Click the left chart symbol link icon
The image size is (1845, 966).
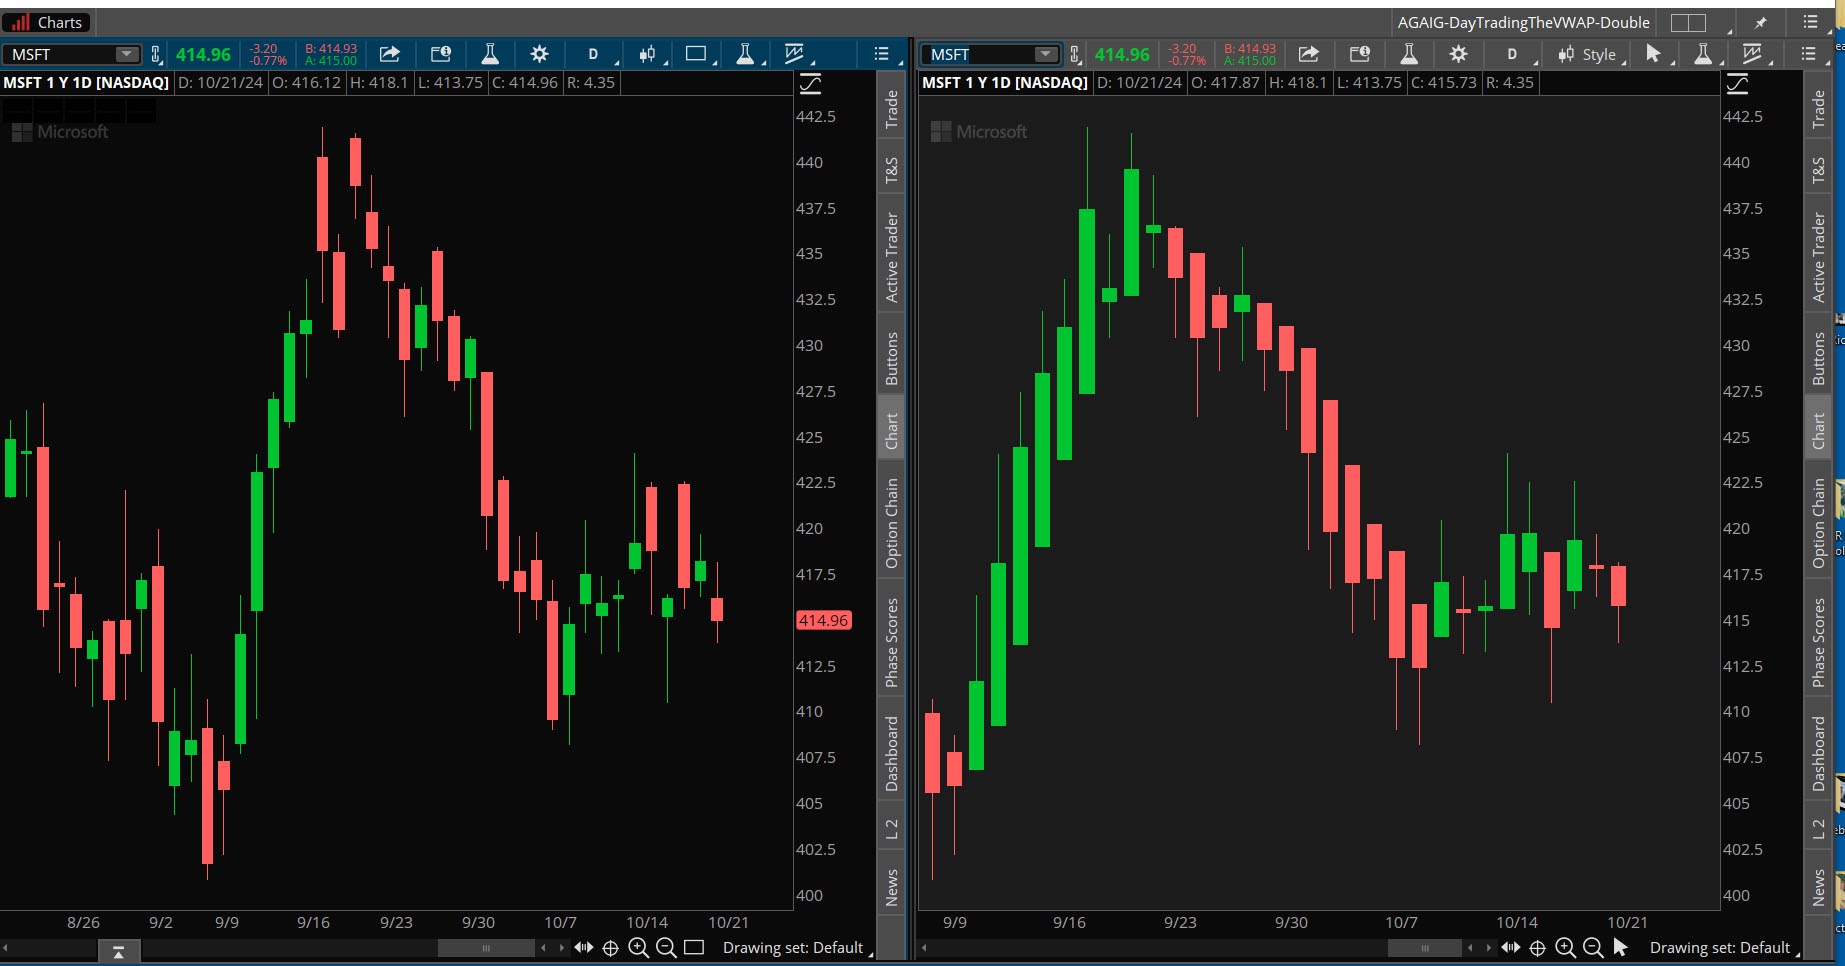coord(156,54)
